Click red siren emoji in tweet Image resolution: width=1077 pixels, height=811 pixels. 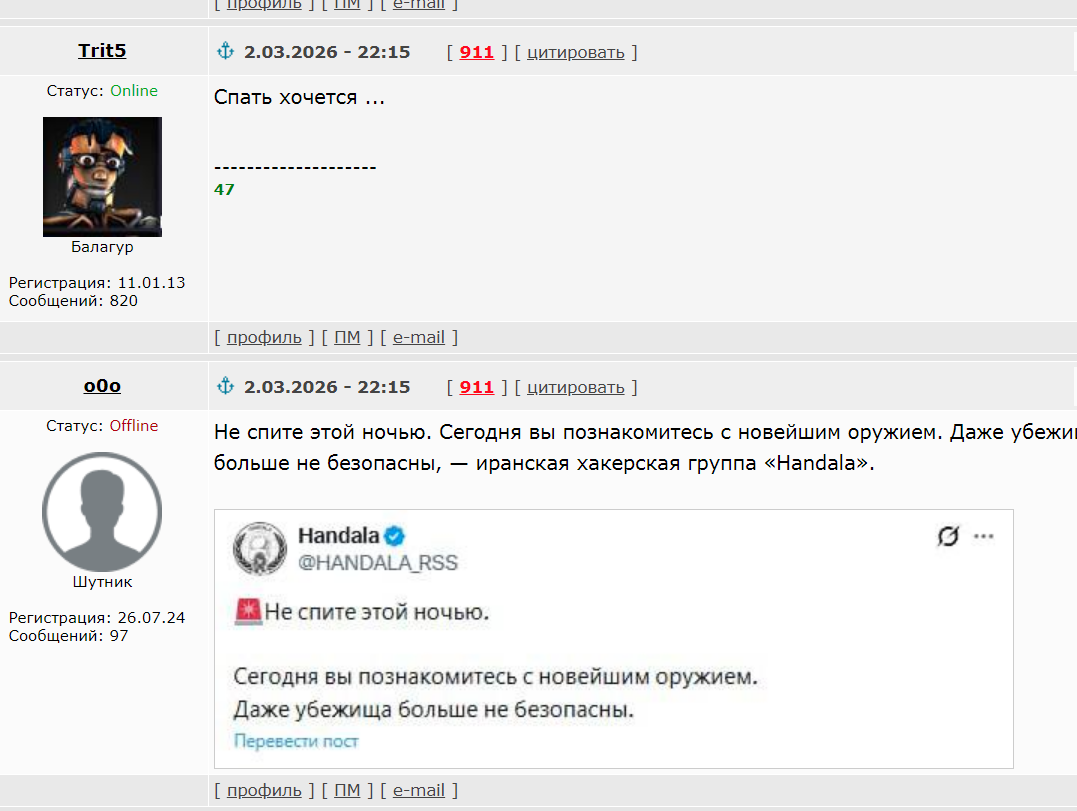[x=248, y=612]
